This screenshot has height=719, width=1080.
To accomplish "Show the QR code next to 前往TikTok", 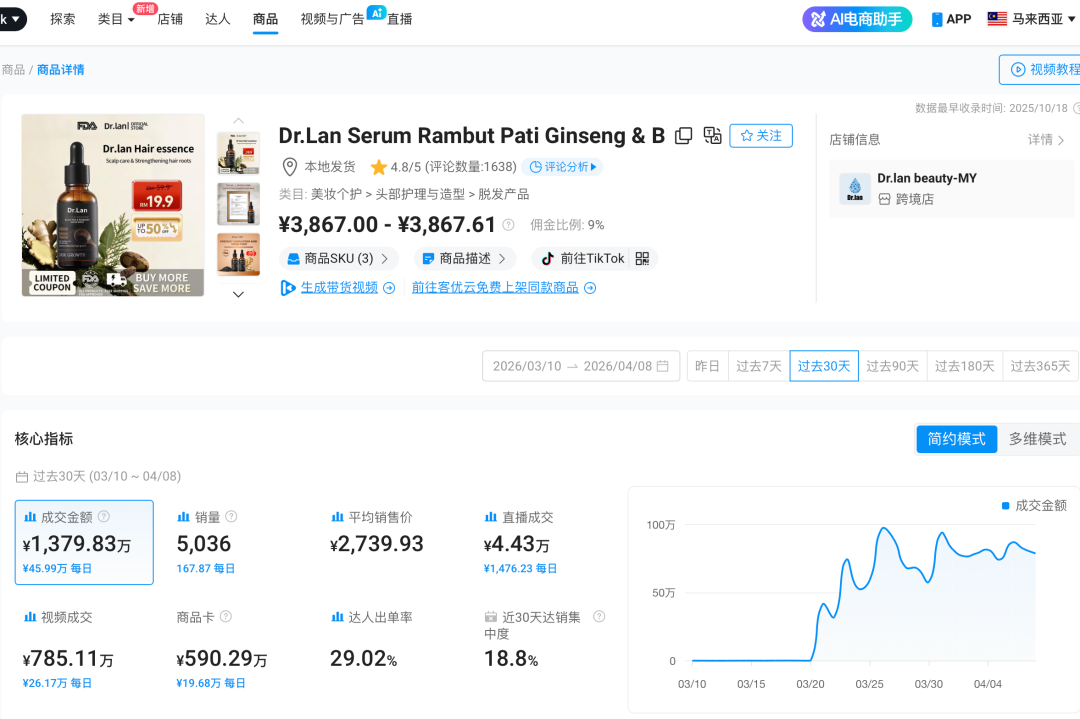I will (641, 258).
